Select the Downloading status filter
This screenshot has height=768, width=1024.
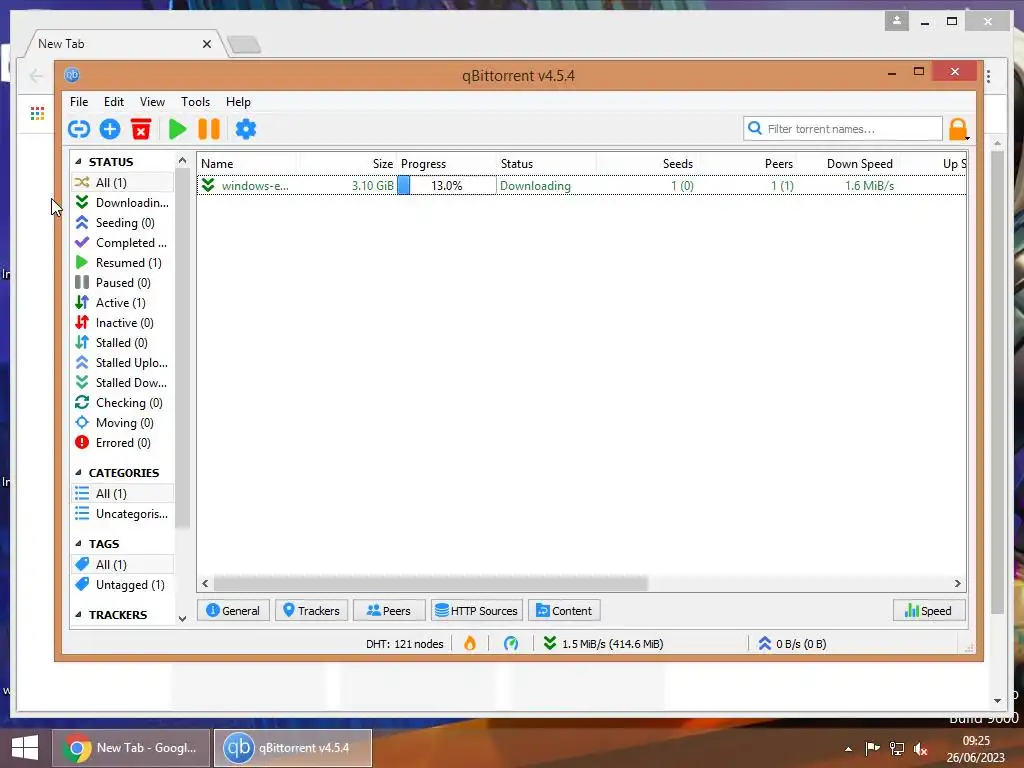click(x=122, y=202)
